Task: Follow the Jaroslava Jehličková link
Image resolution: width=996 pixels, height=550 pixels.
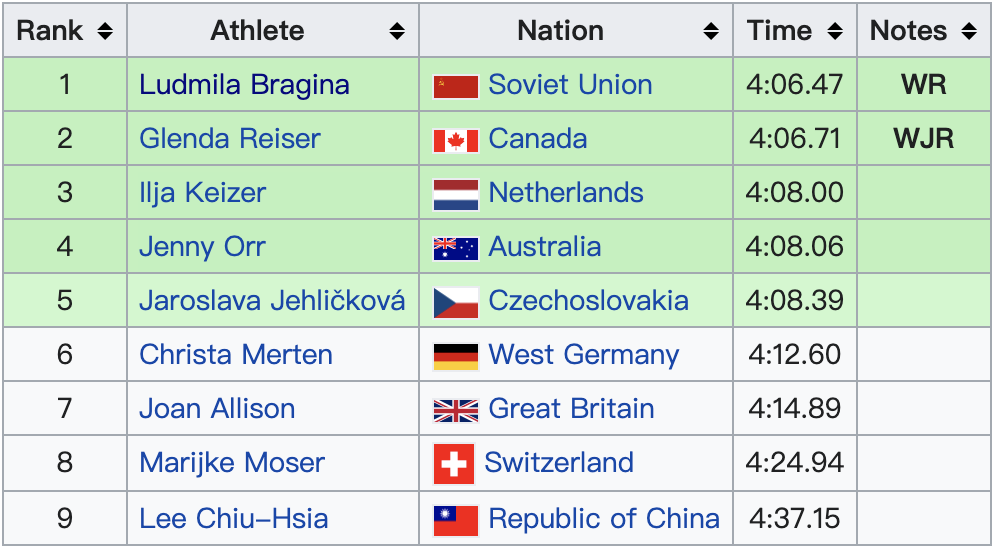Action: pyautogui.click(x=272, y=301)
